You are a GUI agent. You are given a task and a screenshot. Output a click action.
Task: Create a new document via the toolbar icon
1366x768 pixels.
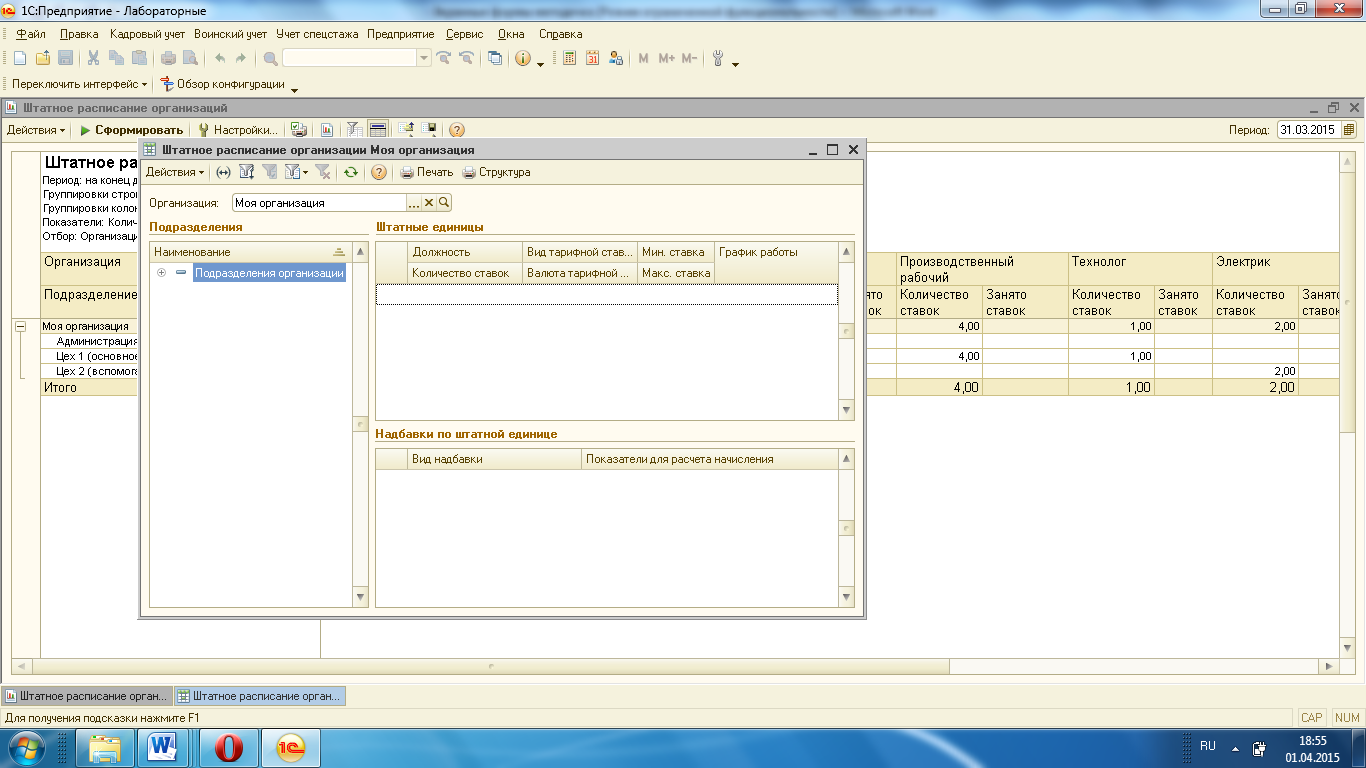click(19, 58)
